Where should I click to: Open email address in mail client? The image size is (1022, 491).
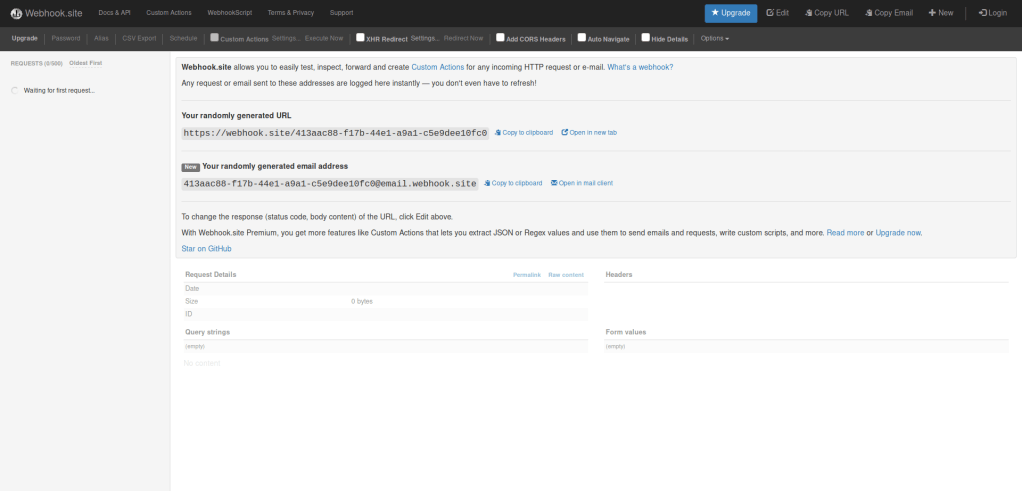(x=582, y=183)
